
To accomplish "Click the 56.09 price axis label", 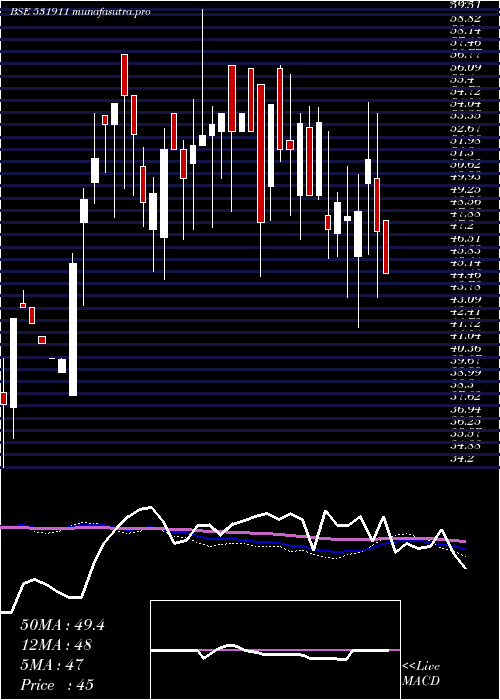I will coord(466,67).
